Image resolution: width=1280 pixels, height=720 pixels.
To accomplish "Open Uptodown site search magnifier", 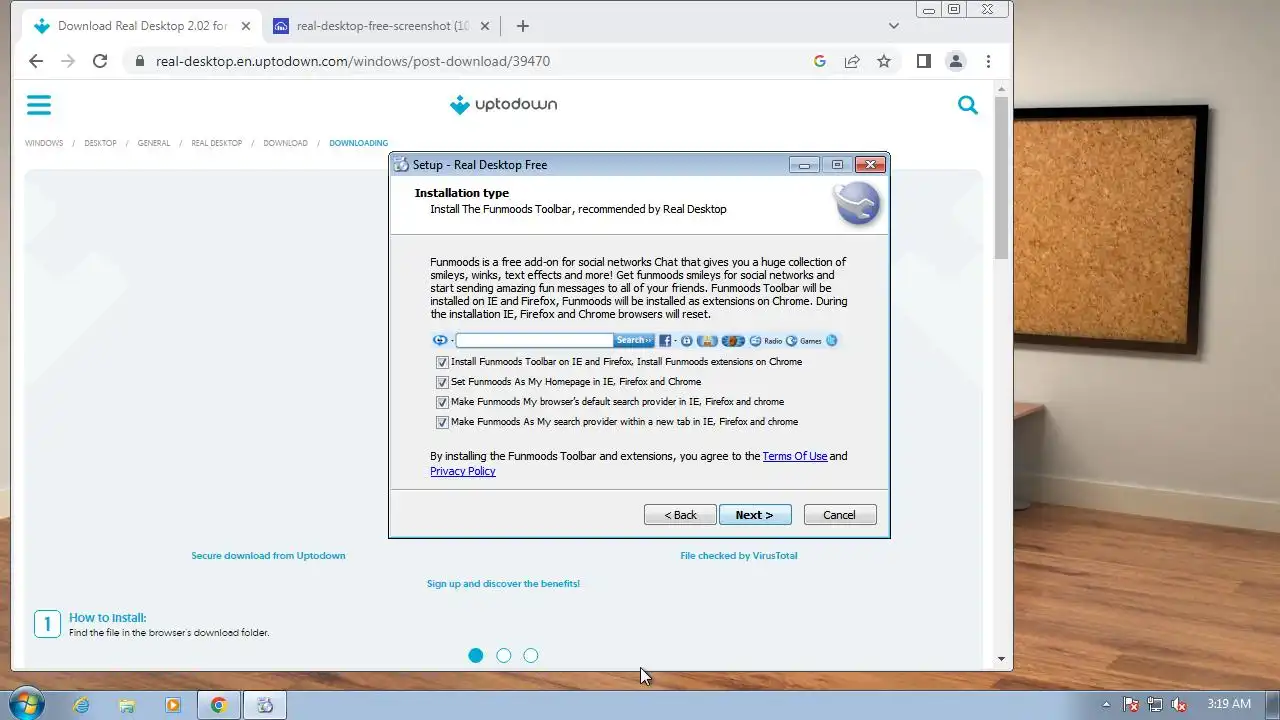I will click(968, 105).
